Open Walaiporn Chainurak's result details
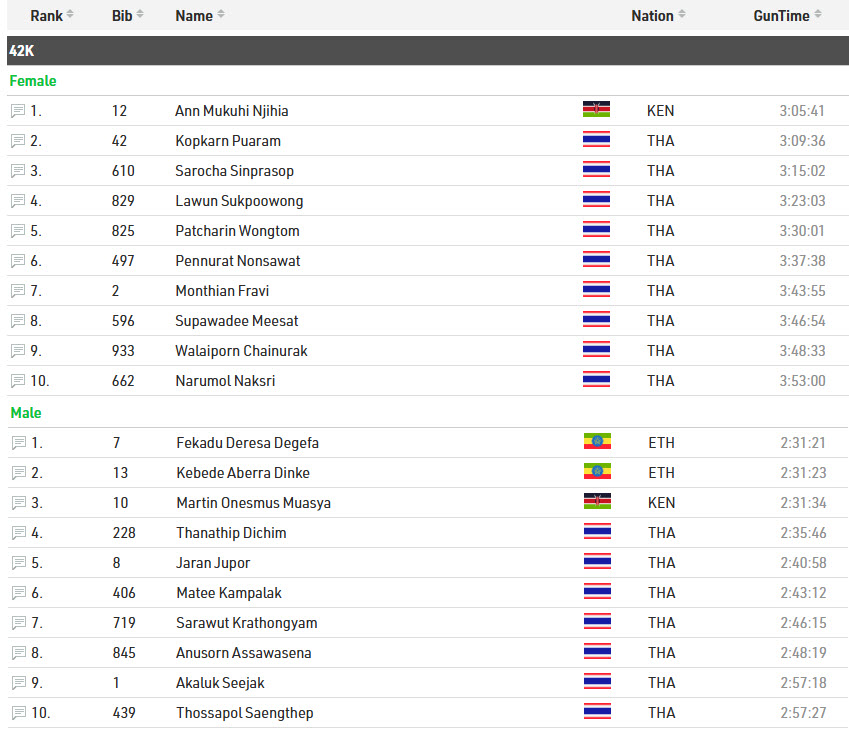Viewport: 849px width, 731px height. [x=241, y=351]
